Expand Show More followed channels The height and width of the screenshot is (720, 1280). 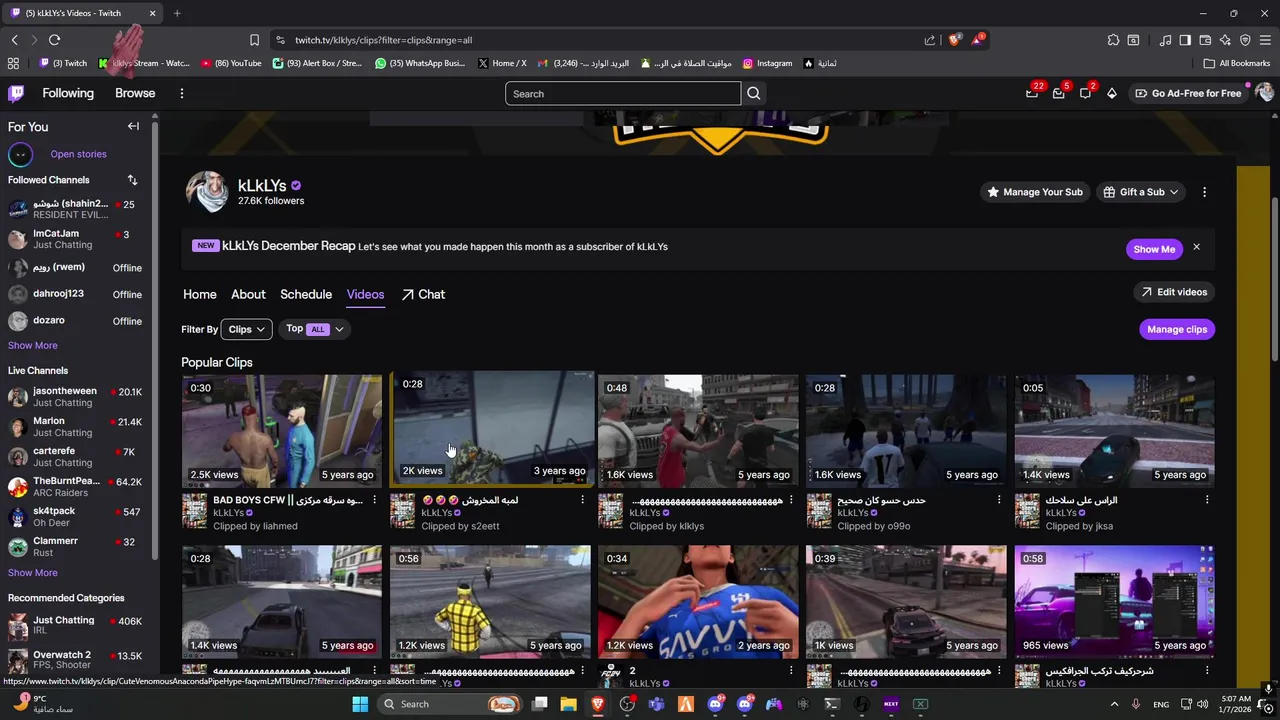click(33, 345)
